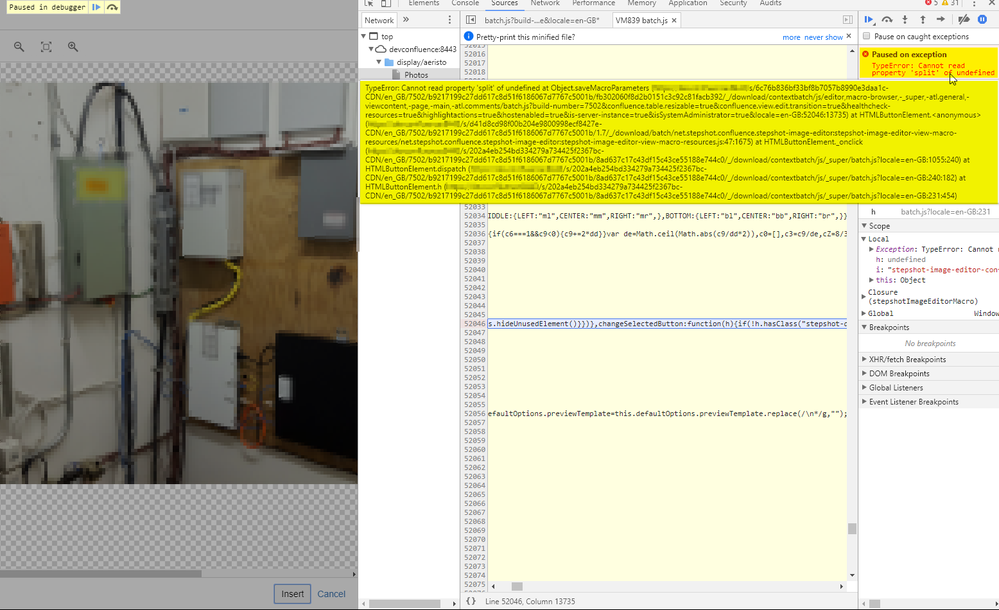
Task: Open the Security panel tab
Action: 733,3
